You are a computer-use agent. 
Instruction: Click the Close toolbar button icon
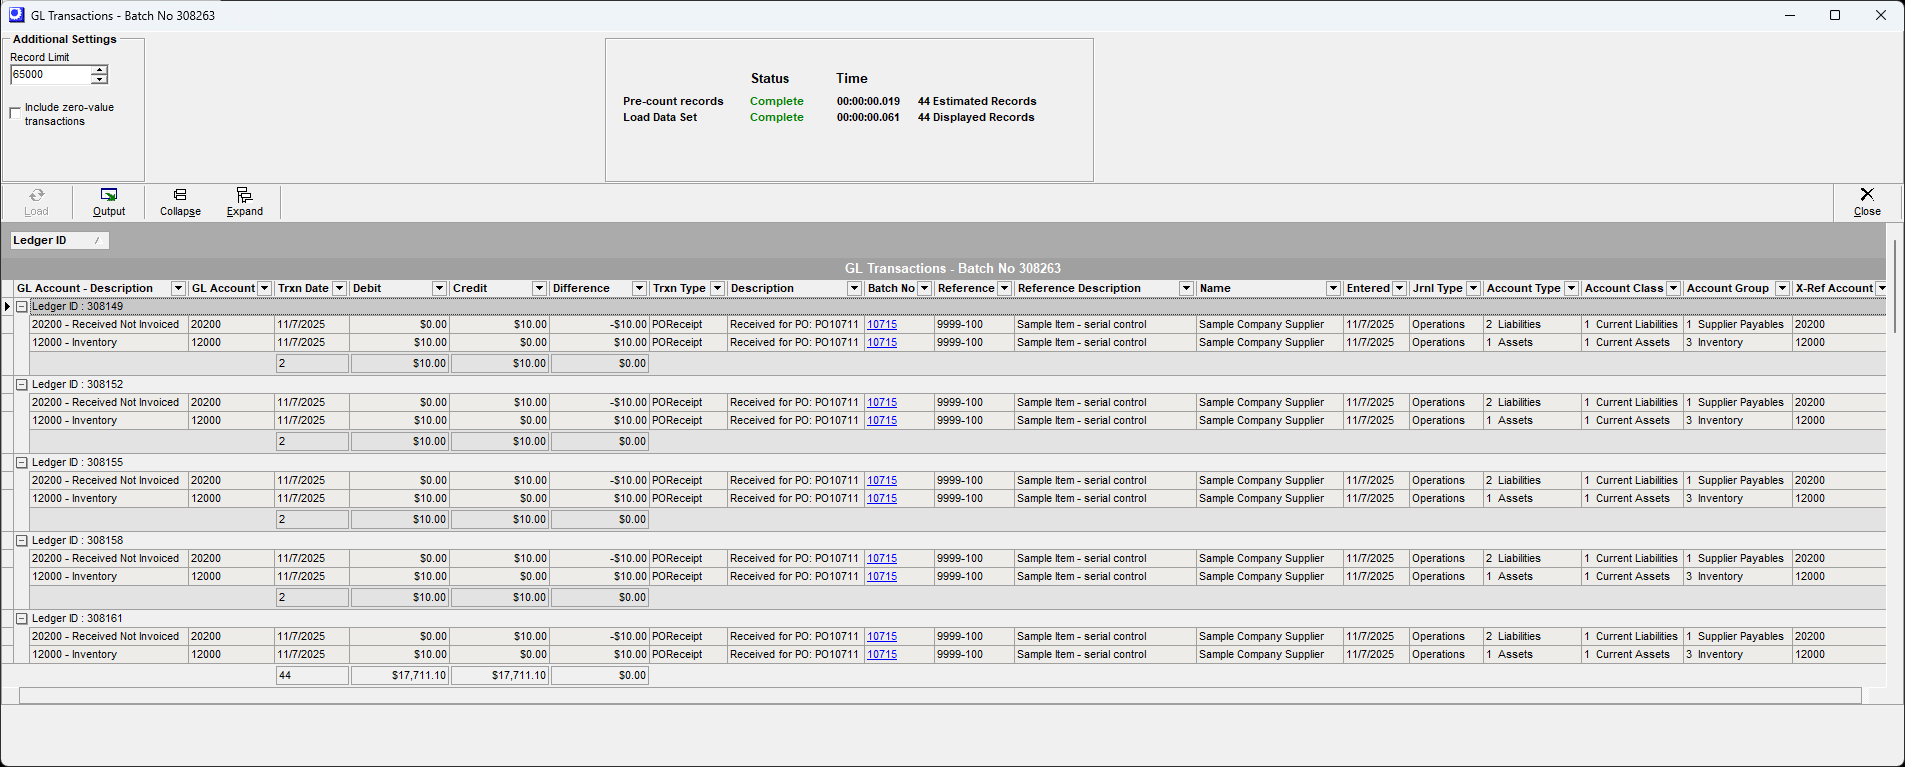click(x=1866, y=194)
